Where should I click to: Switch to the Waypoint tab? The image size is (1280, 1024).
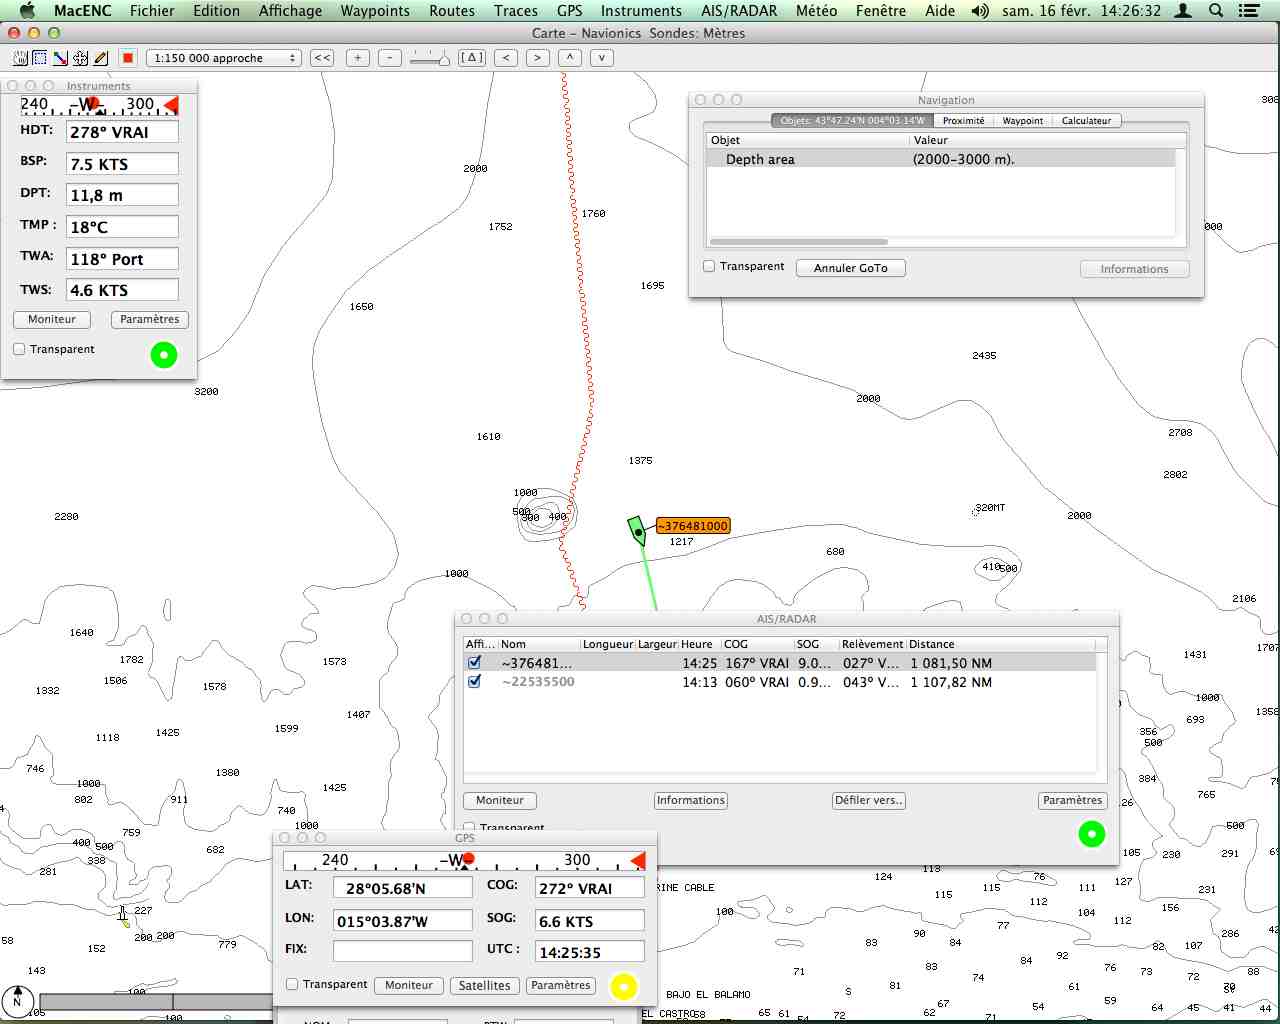coord(1023,121)
